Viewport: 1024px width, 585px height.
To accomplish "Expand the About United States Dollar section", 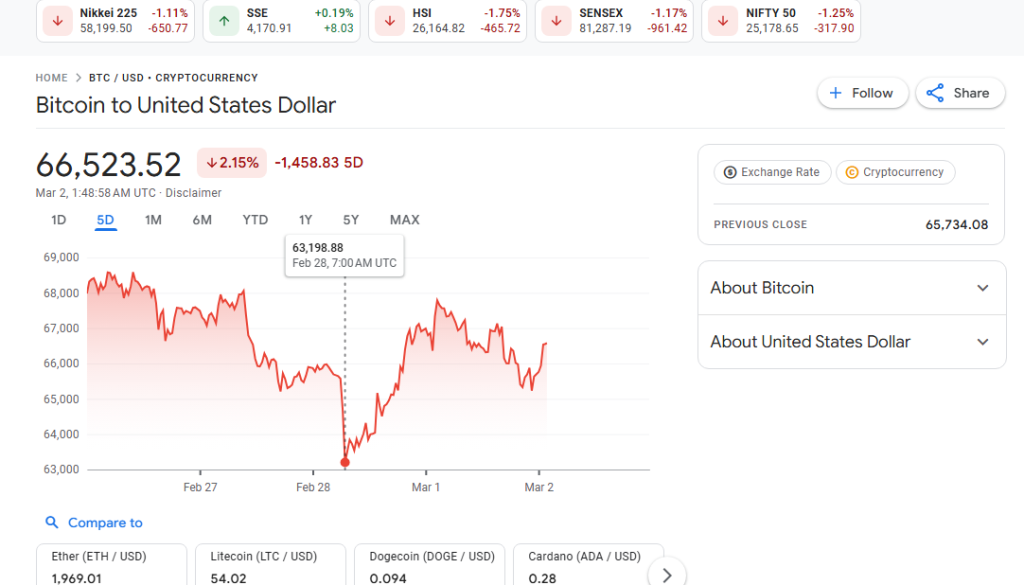I will tap(981, 341).
